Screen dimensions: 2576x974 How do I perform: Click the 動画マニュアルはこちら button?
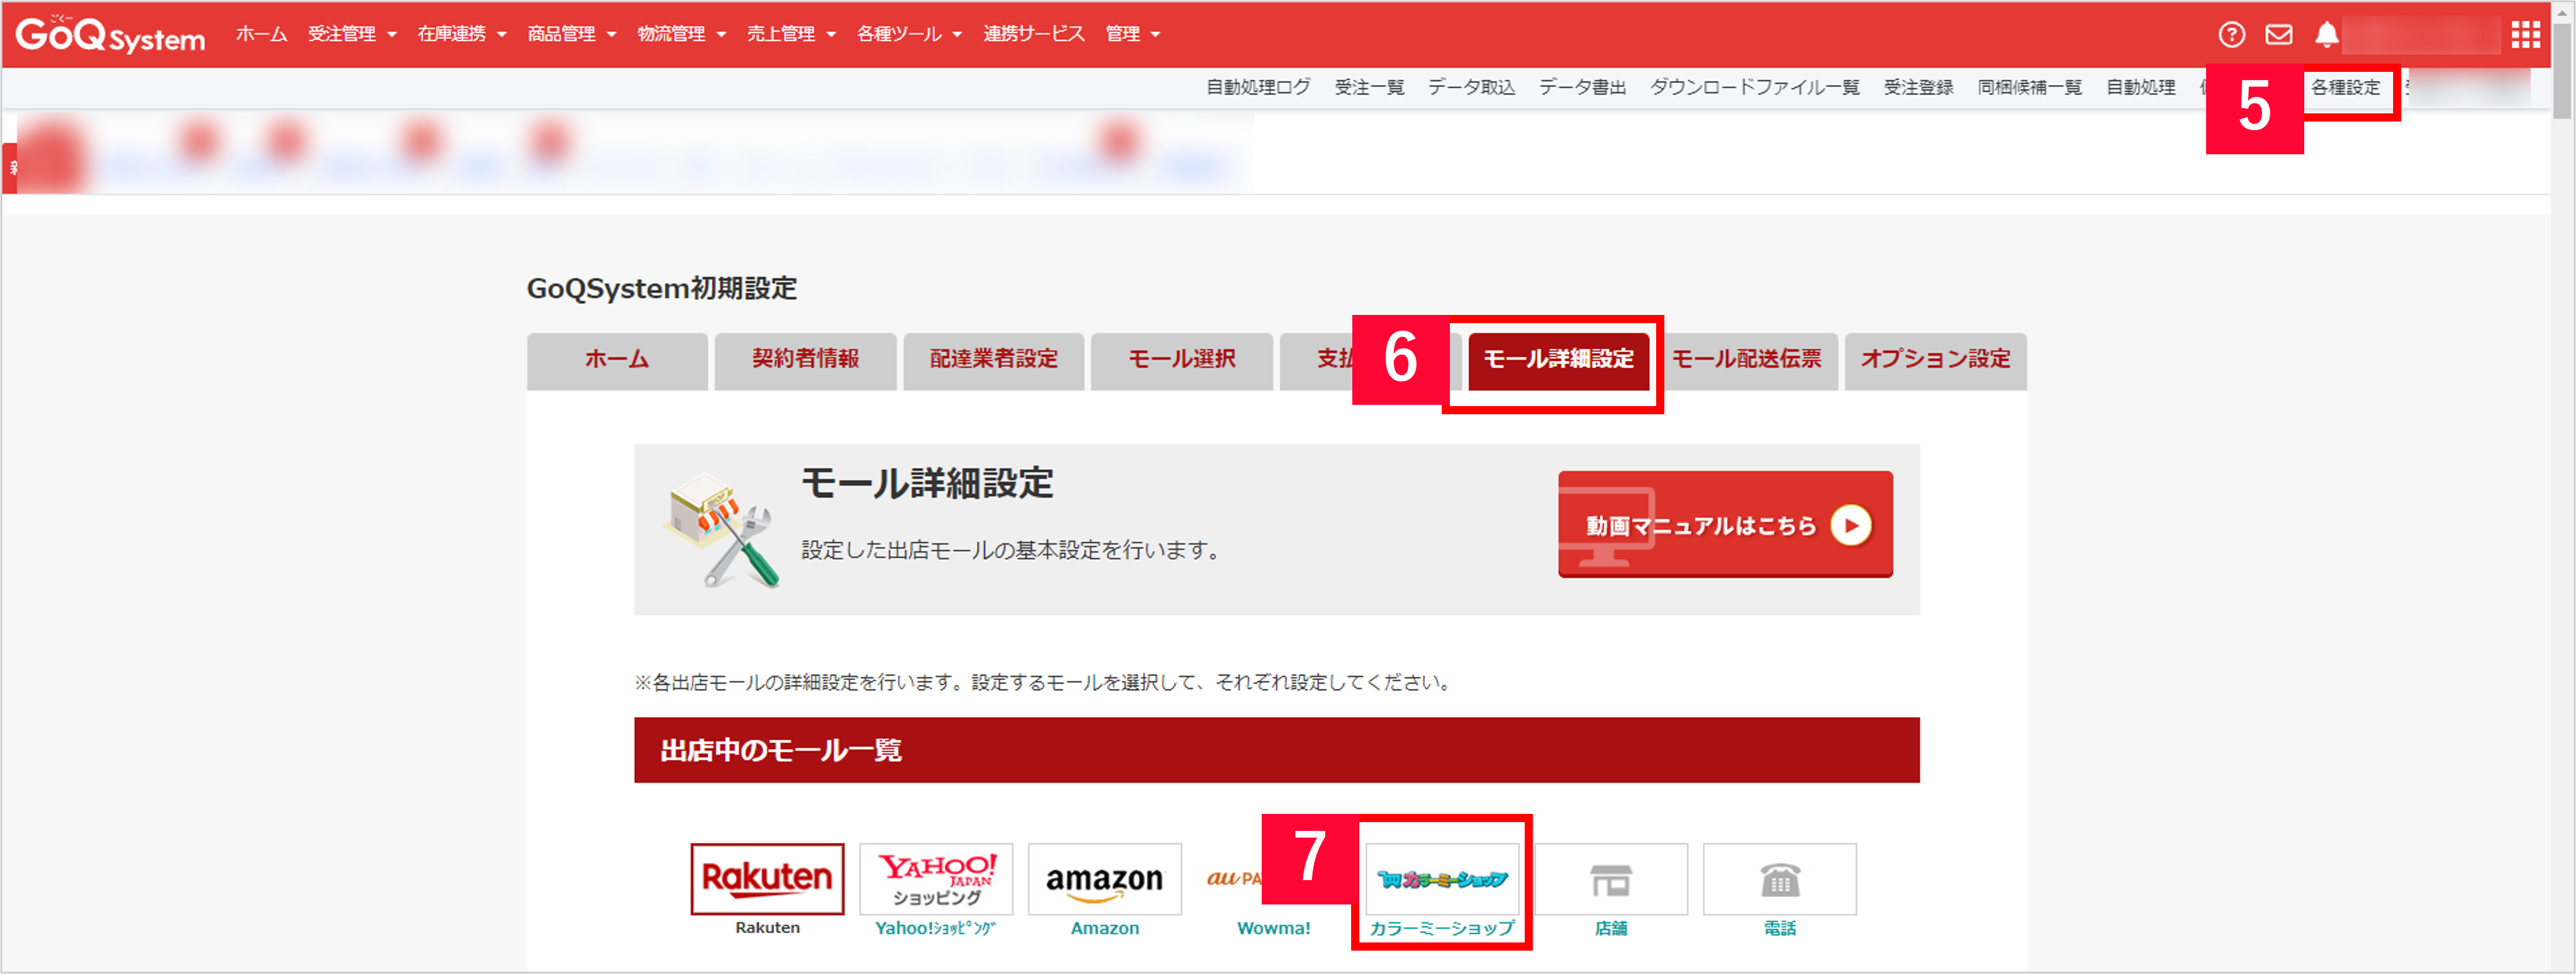(x=1723, y=524)
